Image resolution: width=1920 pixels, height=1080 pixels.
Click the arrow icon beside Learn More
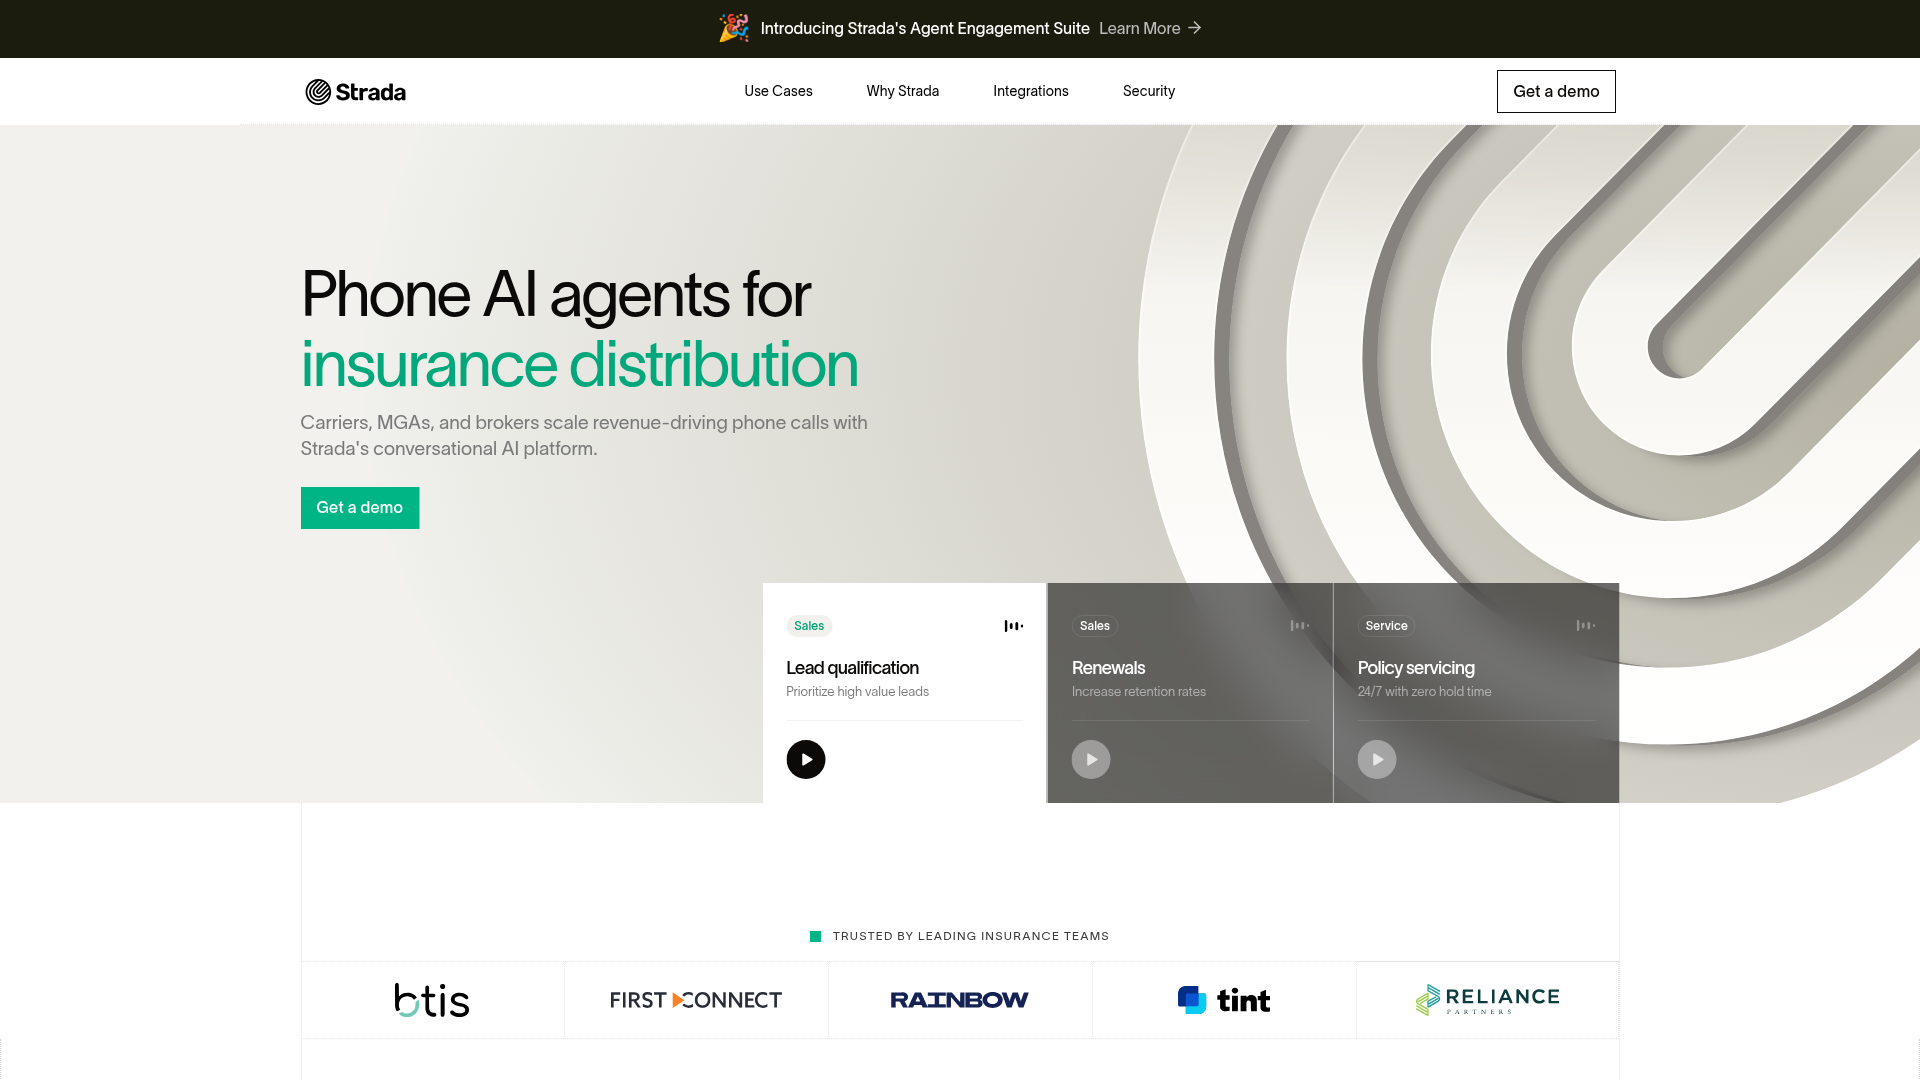(1195, 28)
